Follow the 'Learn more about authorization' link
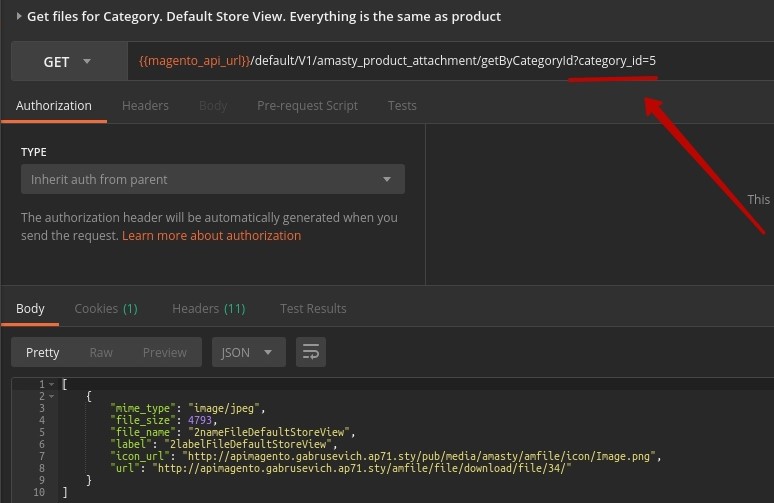The image size is (774, 503). pos(211,236)
